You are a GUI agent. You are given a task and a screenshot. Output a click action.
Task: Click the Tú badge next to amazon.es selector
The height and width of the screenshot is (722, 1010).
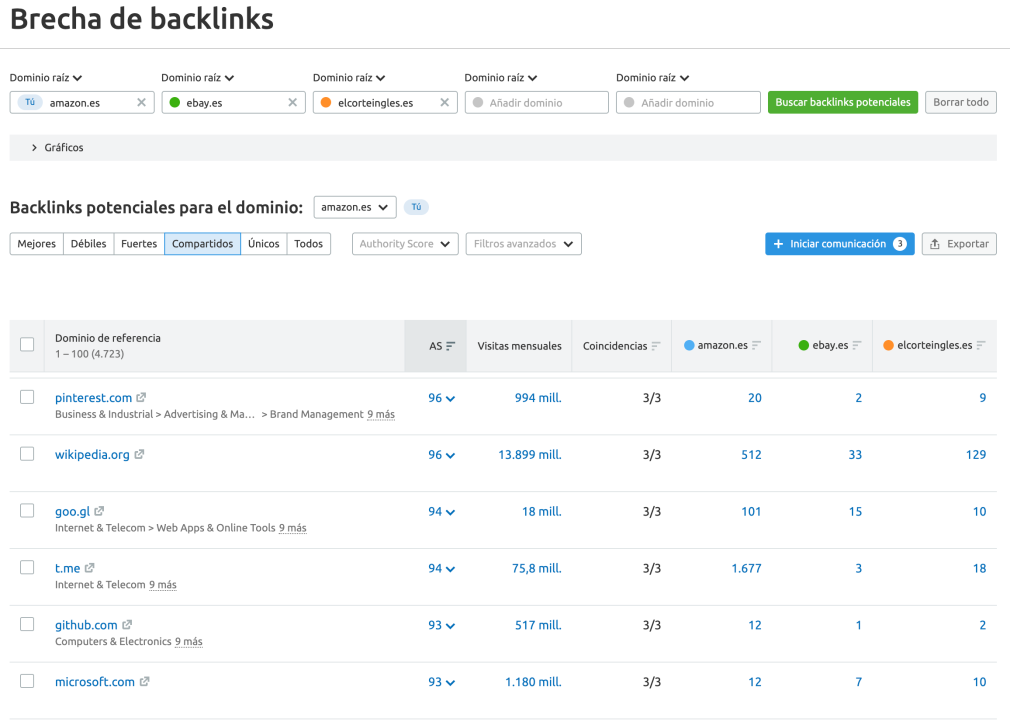point(416,207)
